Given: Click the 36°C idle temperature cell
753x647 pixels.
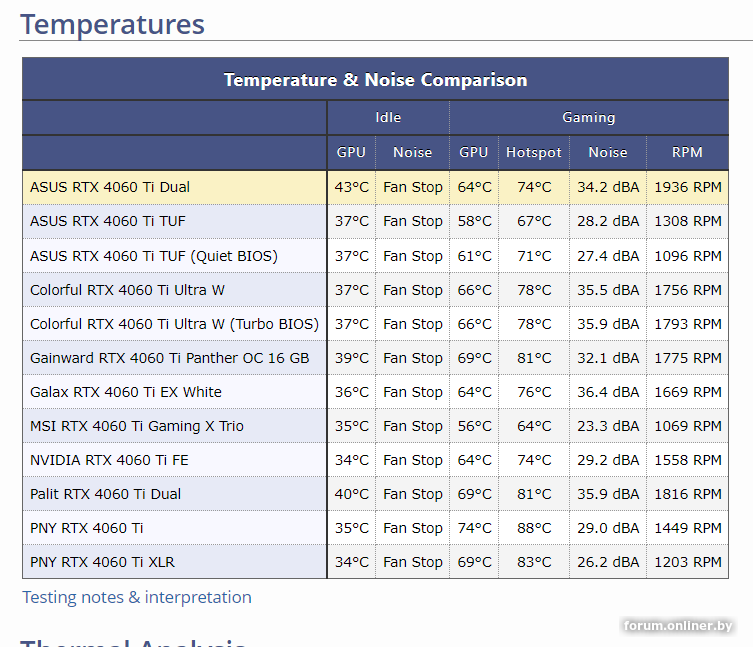Looking at the screenshot, I should click(x=352, y=392).
